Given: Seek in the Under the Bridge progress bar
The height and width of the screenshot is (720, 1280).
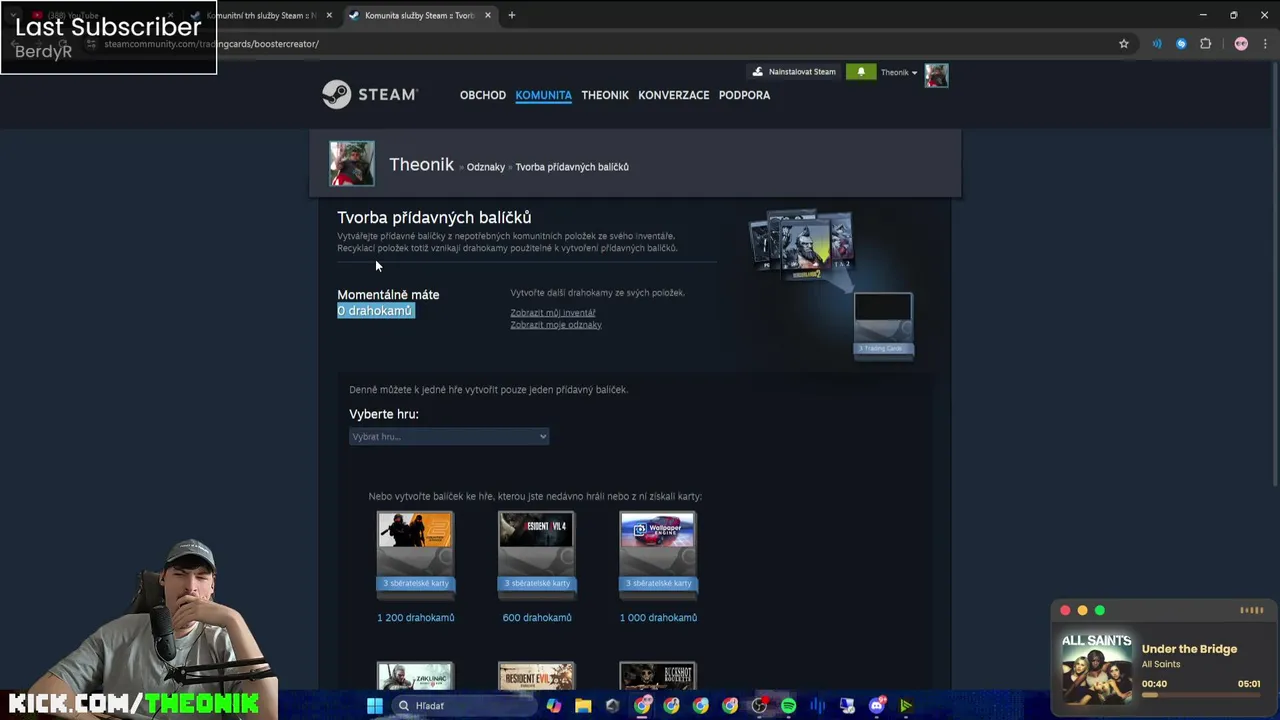Looking at the screenshot, I should pyautogui.click(x=1201, y=695).
